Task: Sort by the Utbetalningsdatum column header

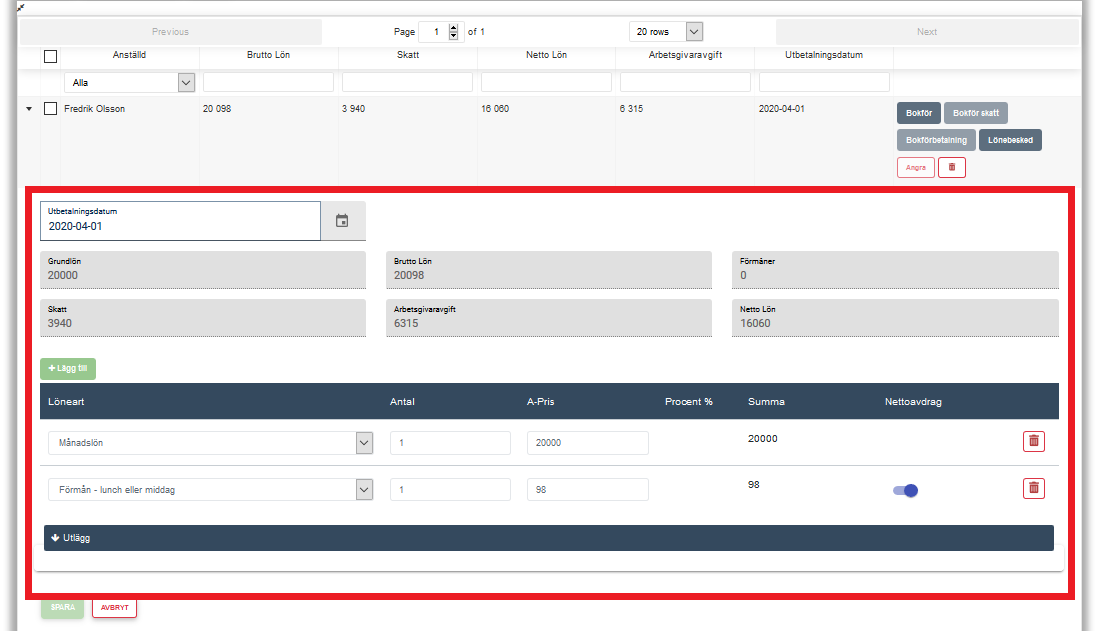Action: click(x=823, y=55)
